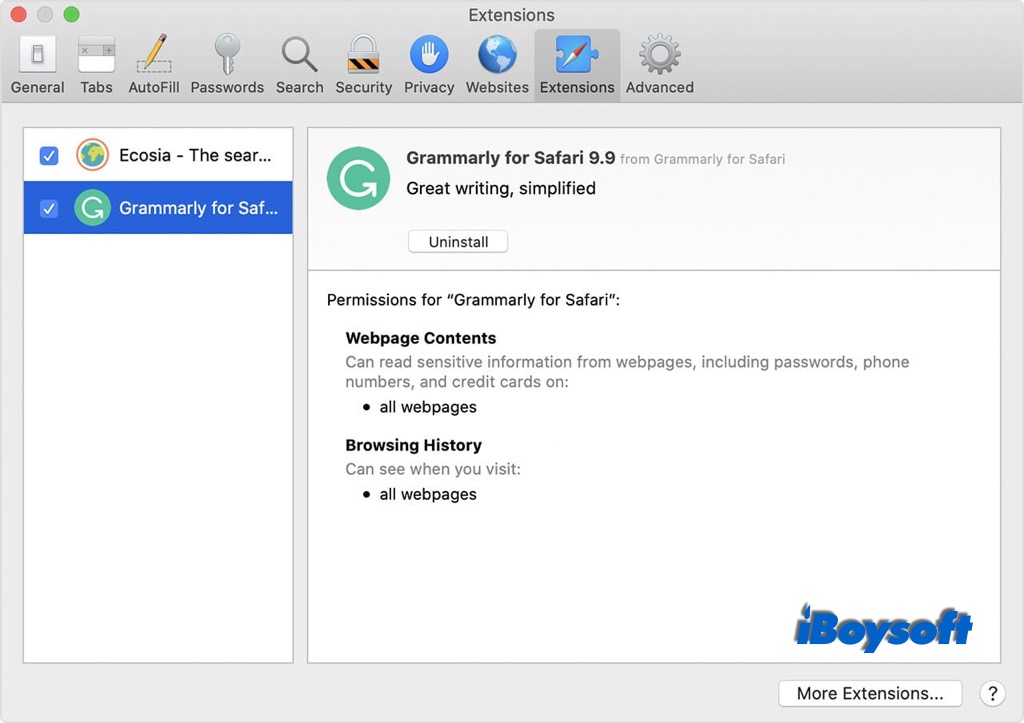Click the green fullscreen window button

71,15
